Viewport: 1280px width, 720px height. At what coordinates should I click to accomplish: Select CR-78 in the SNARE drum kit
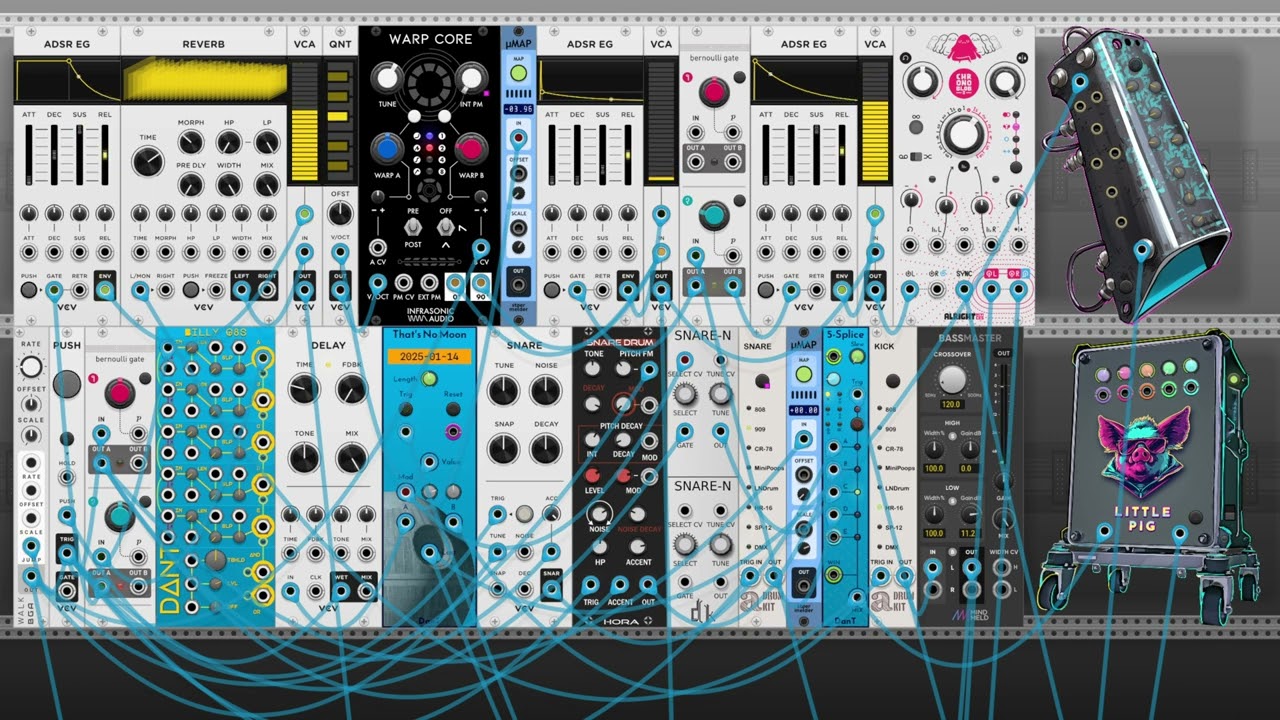click(x=748, y=449)
